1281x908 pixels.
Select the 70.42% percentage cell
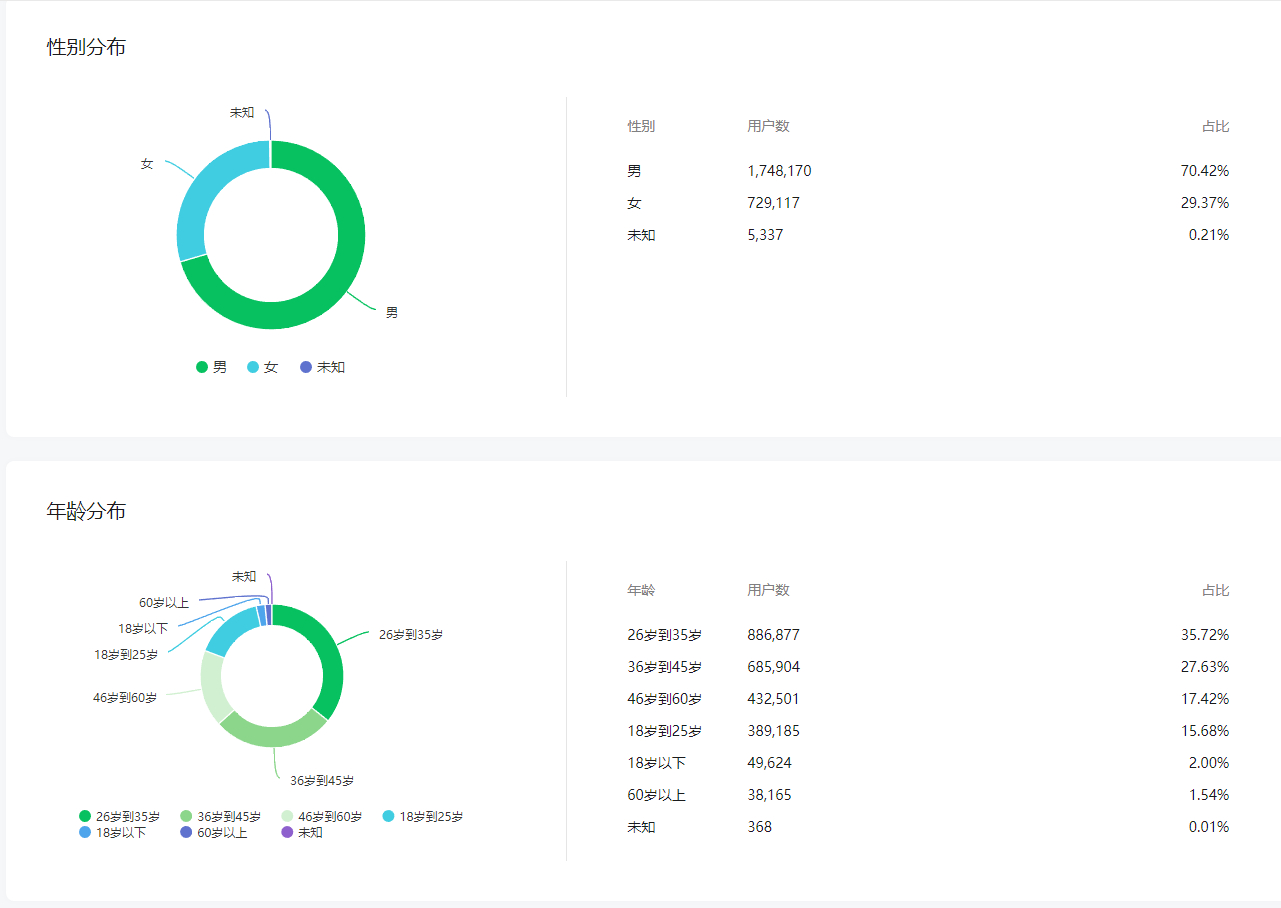1205,171
